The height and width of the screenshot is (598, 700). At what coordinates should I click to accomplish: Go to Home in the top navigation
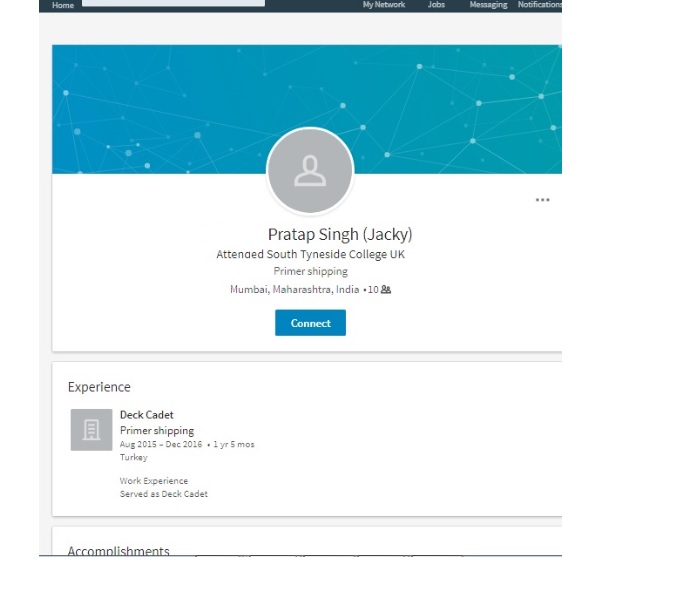(x=63, y=5)
